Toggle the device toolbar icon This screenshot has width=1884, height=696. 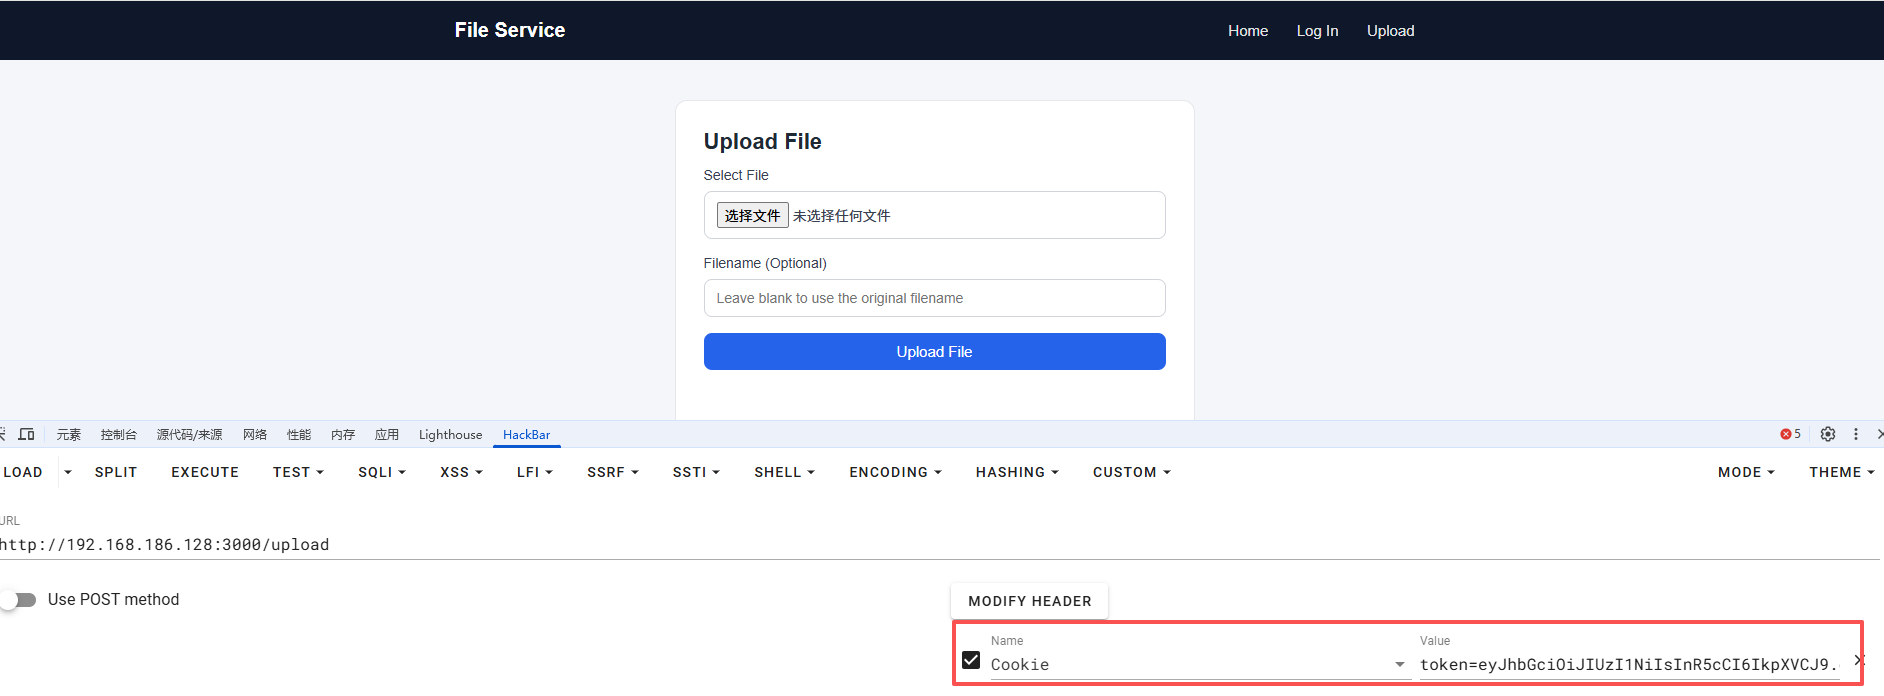pos(27,434)
